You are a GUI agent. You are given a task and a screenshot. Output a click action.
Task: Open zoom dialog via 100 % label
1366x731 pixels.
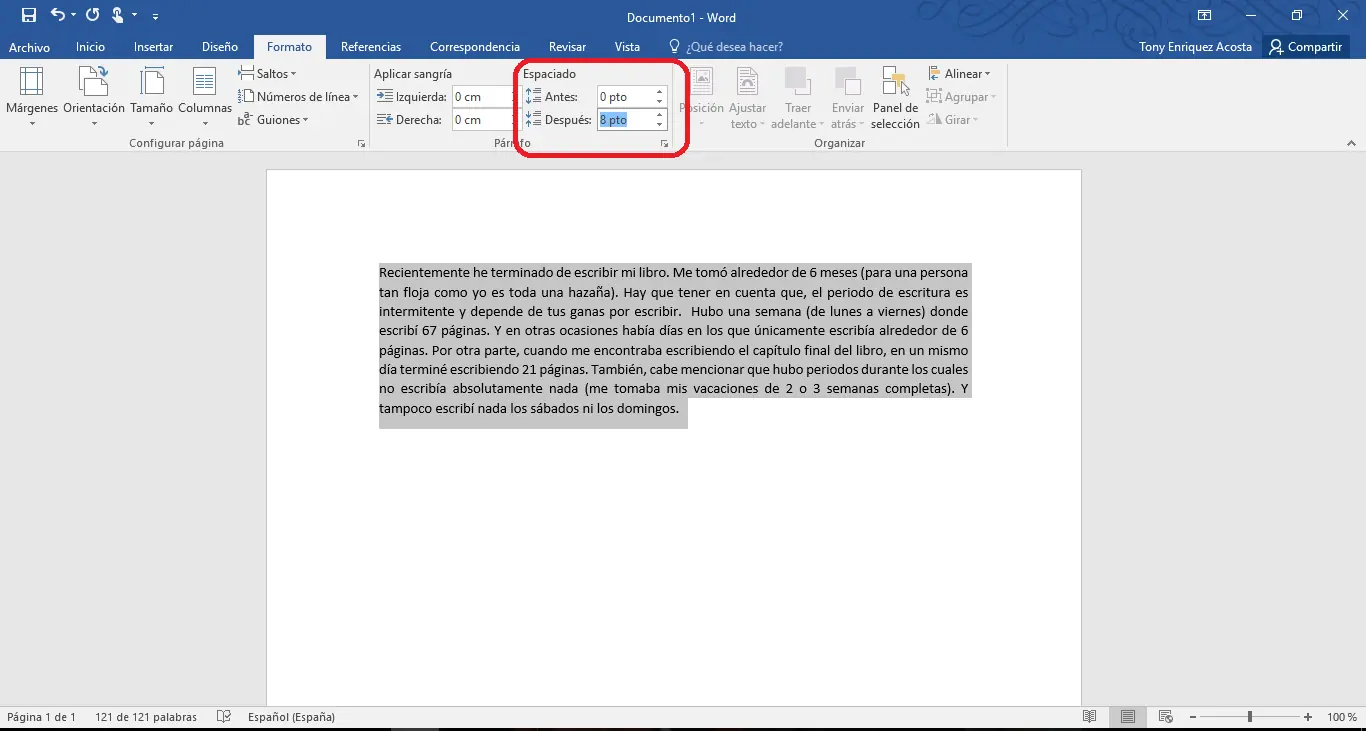click(1341, 717)
